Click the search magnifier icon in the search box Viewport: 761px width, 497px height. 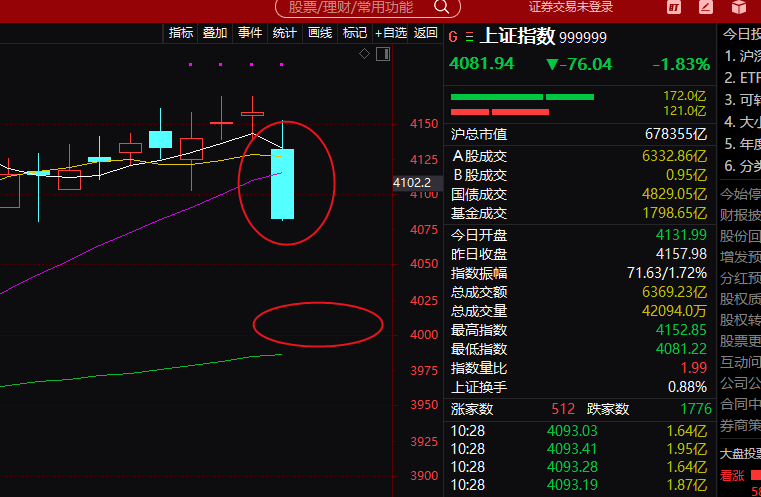(441, 7)
